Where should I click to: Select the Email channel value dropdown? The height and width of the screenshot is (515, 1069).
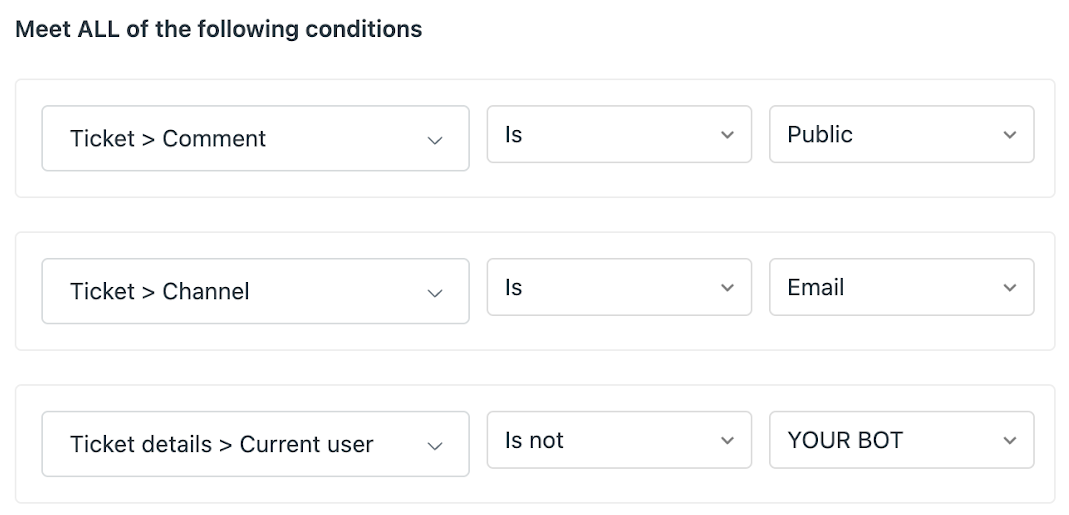(900, 288)
